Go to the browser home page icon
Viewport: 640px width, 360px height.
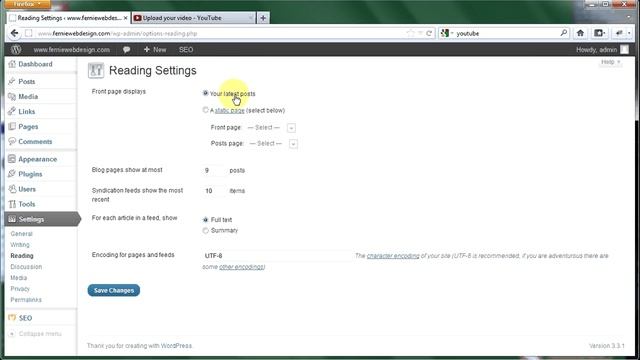coord(580,33)
